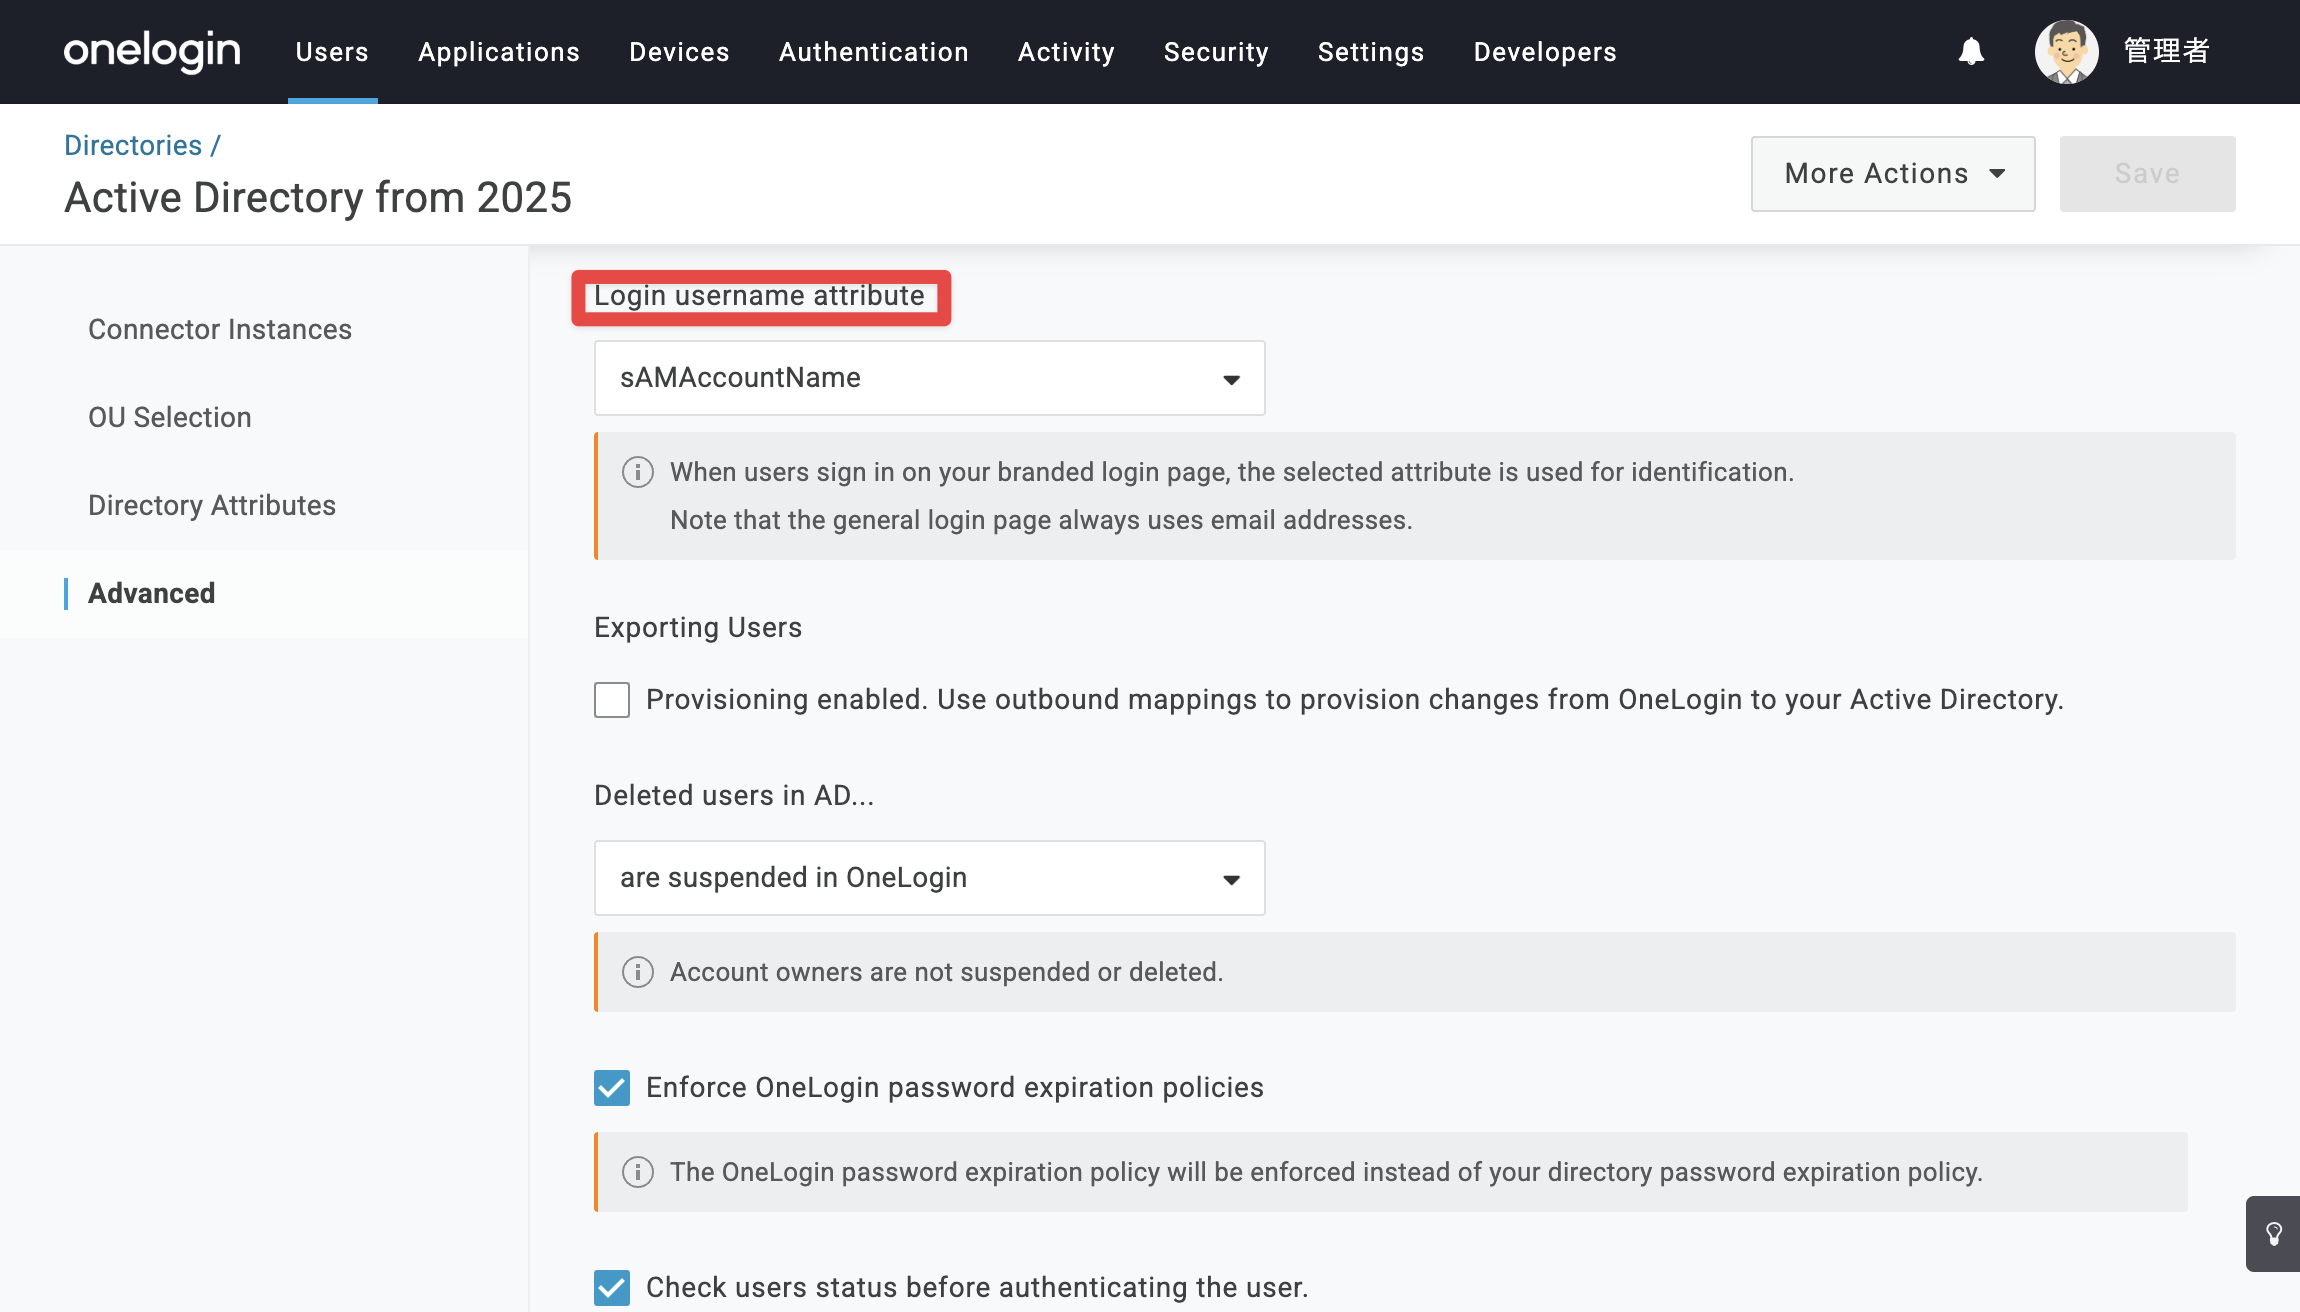
Task: Open the Authentication menu
Action: 874,52
